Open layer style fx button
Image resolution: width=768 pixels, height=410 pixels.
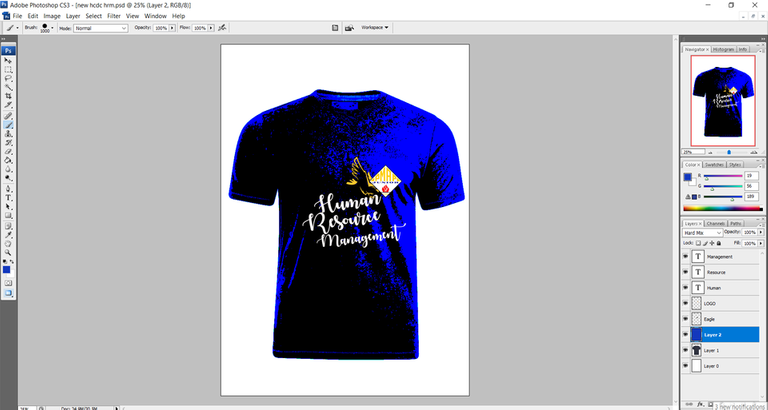(700, 404)
